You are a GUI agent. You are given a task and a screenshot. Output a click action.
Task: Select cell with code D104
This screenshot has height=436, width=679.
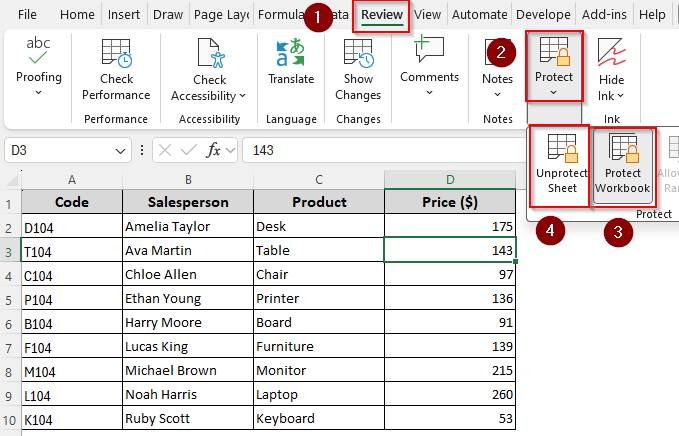pyautogui.click(x=72, y=226)
